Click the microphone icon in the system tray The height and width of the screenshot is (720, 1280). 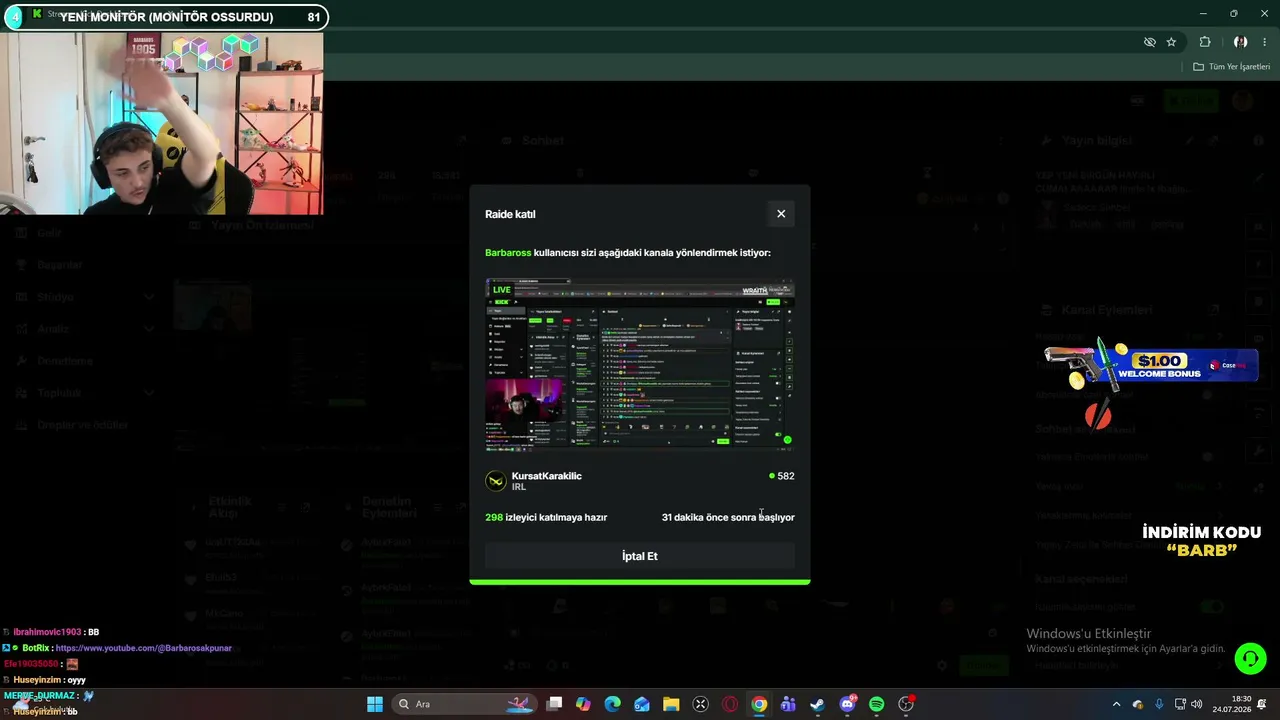click(1159, 704)
